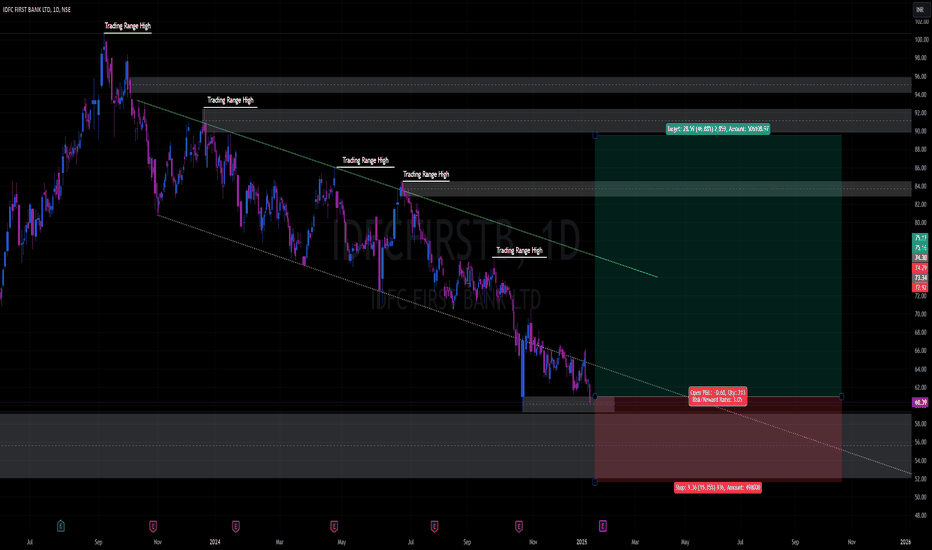Open the earnings marker before Nov 2024

[519, 526]
